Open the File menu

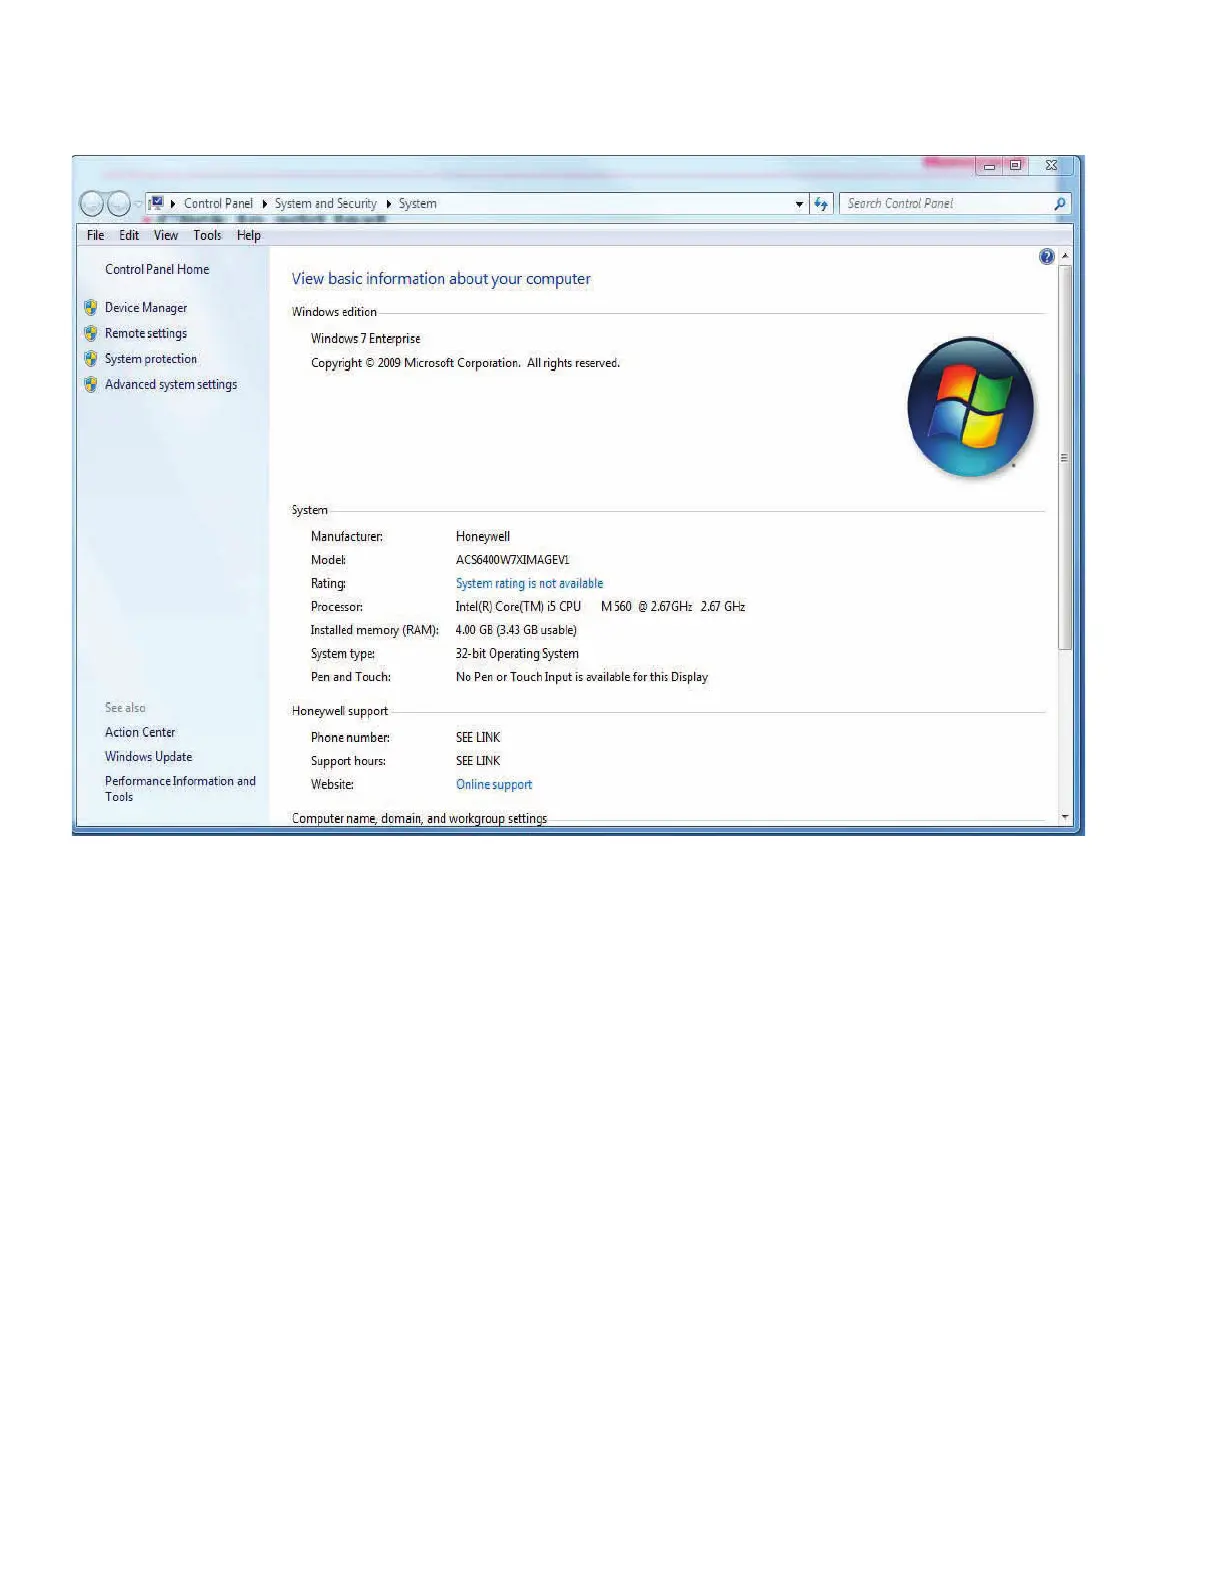pyautogui.click(x=96, y=236)
